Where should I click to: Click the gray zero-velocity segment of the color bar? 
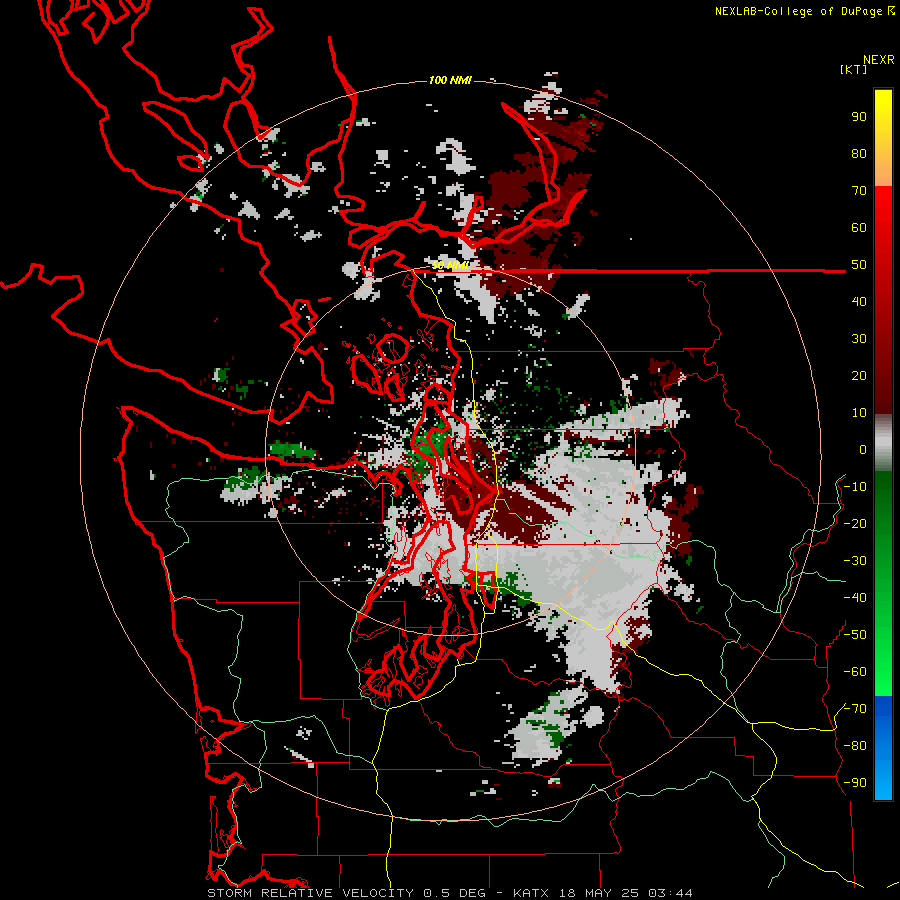883,443
